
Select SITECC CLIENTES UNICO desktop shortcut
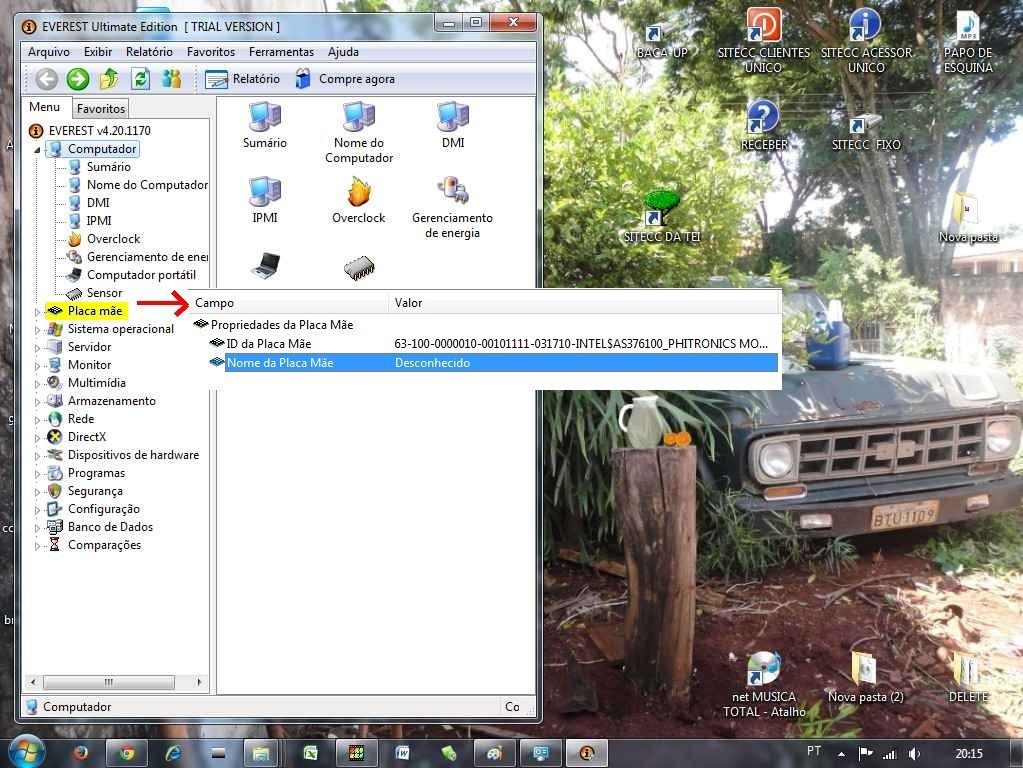click(763, 41)
